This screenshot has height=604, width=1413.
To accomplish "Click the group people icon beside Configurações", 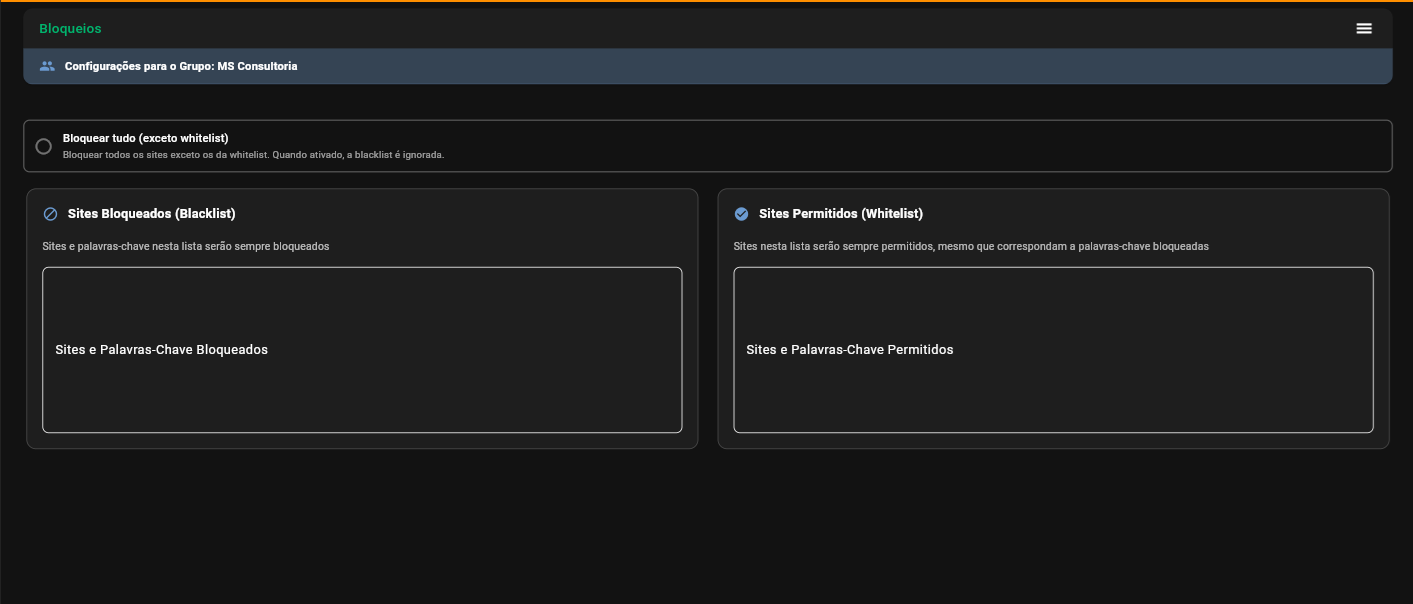I will [47, 66].
